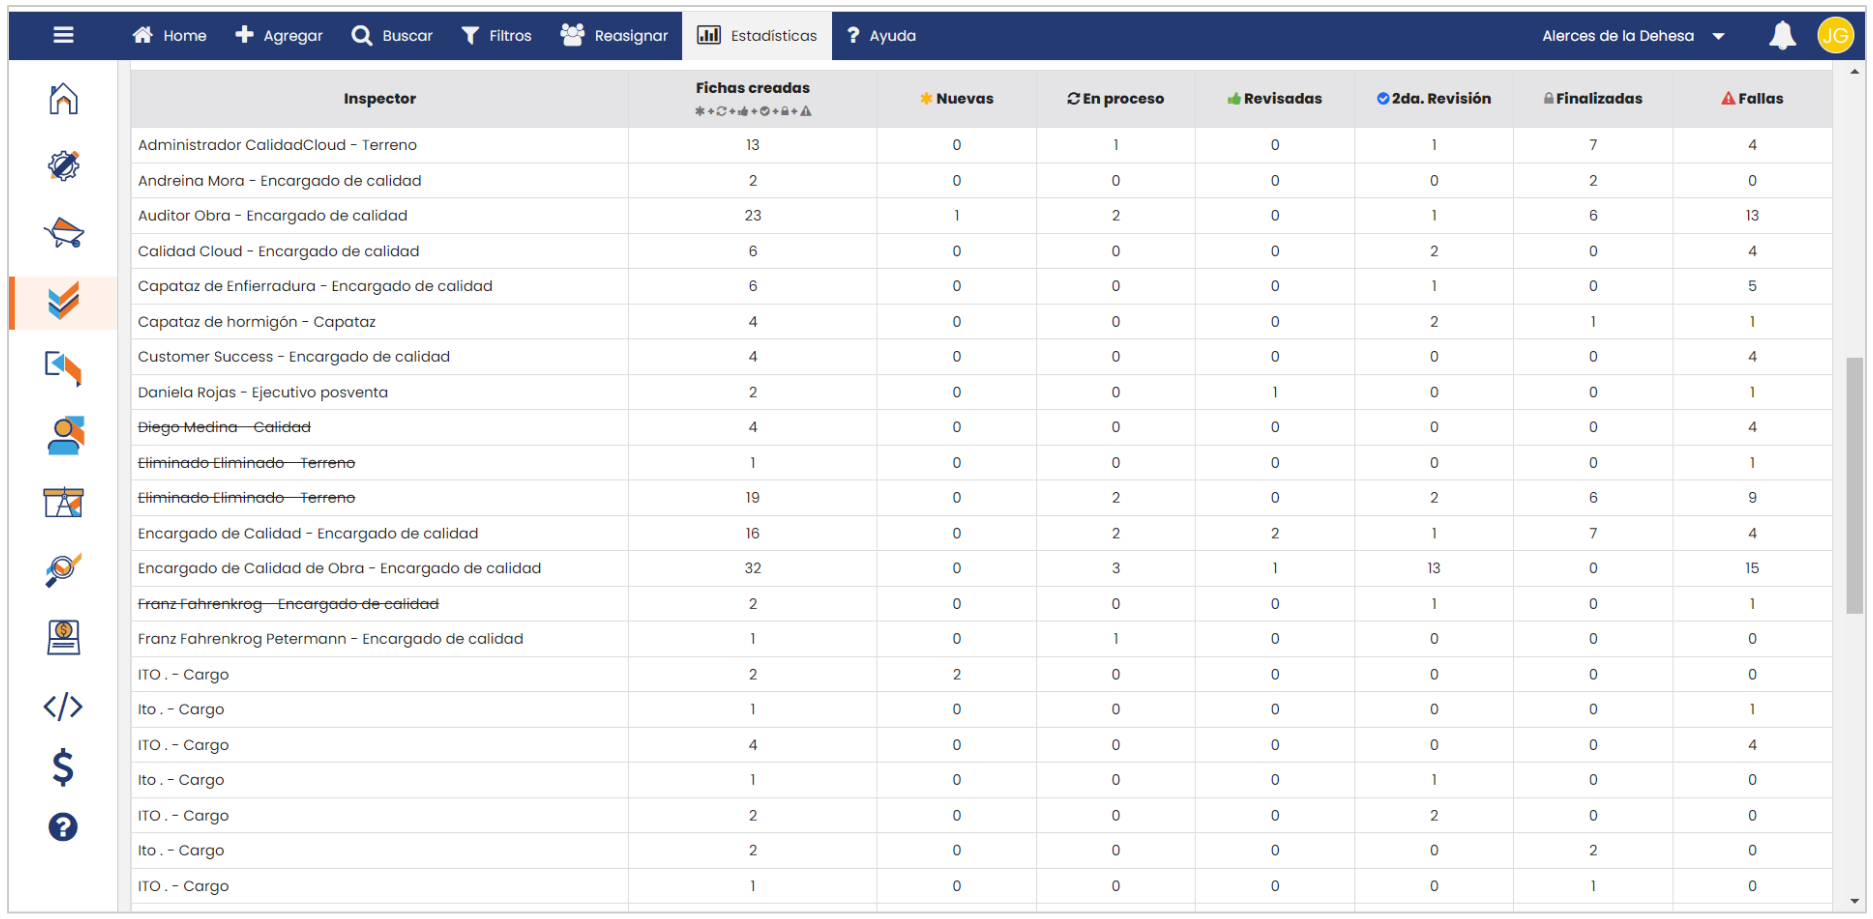Open the hamburger menu
The image size is (1873, 919).
(63, 35)
